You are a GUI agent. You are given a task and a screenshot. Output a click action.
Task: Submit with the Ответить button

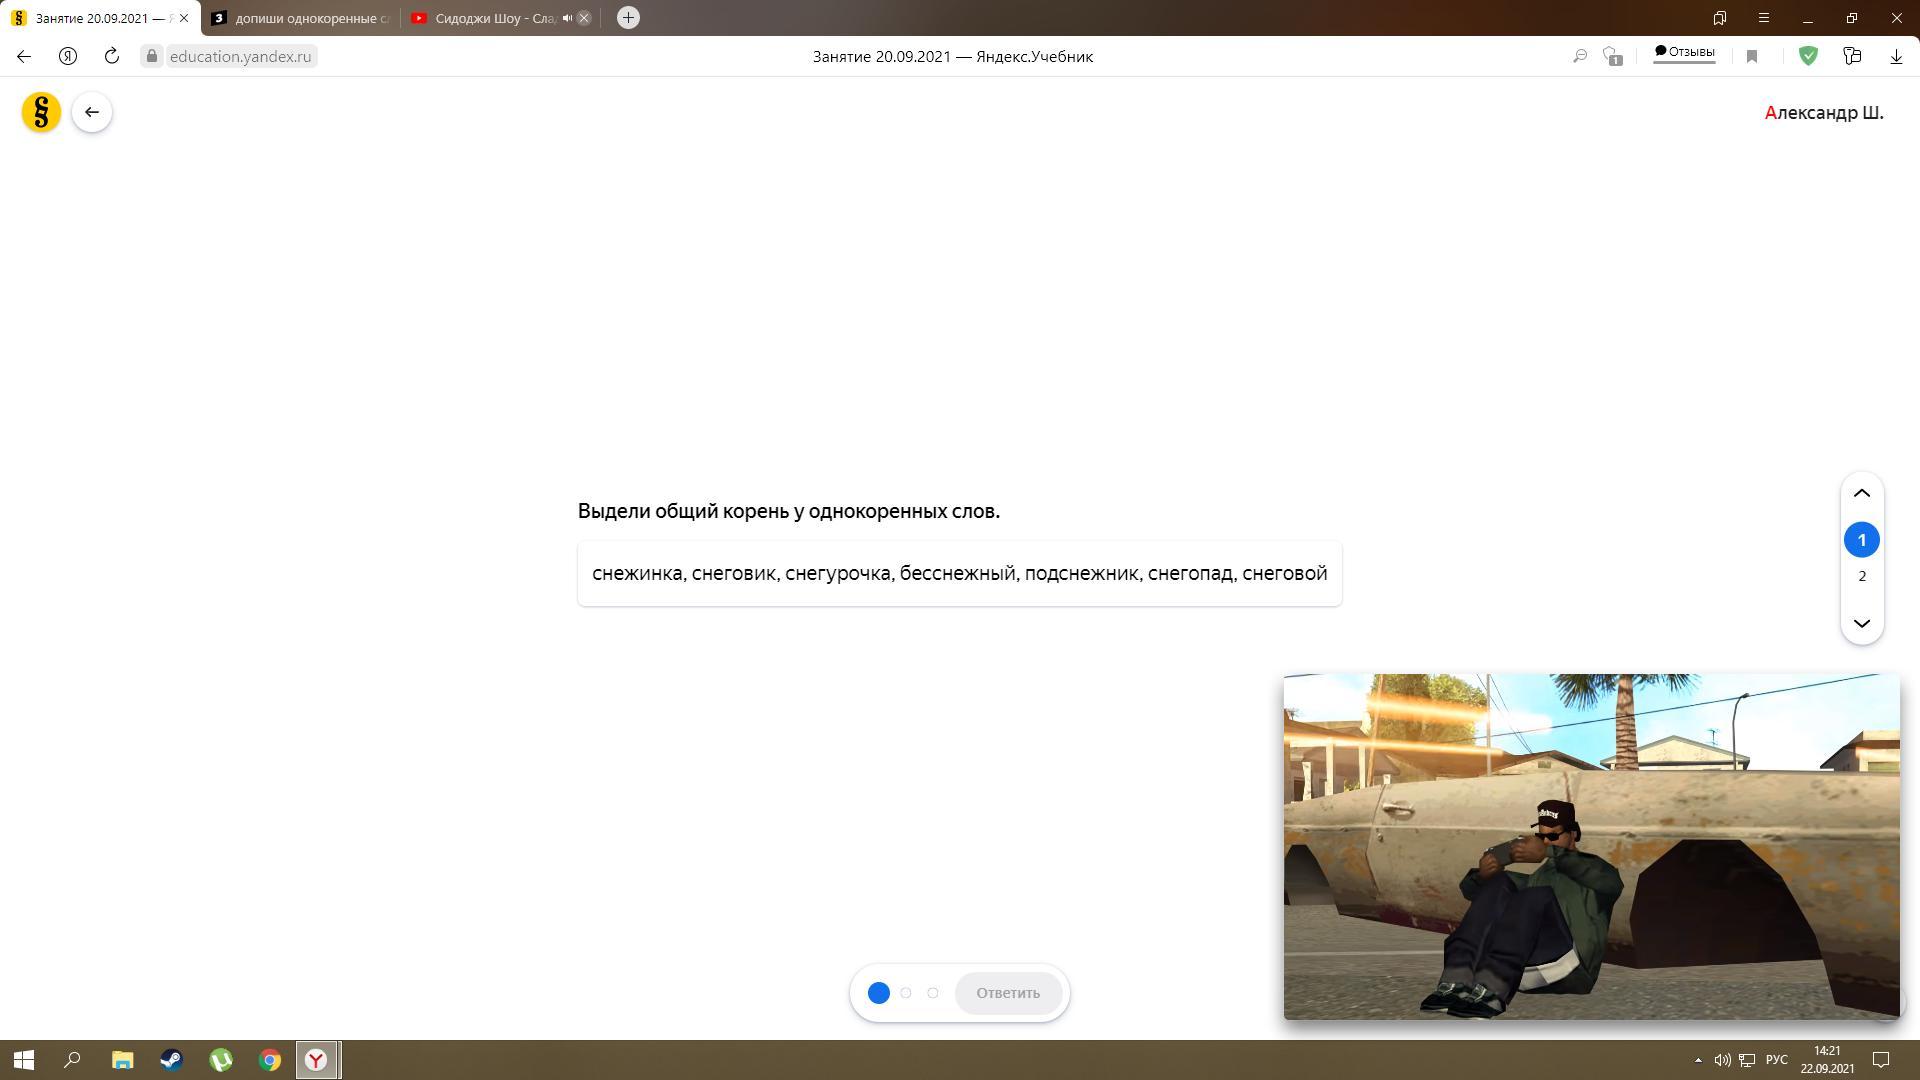tap(1008, 993)
